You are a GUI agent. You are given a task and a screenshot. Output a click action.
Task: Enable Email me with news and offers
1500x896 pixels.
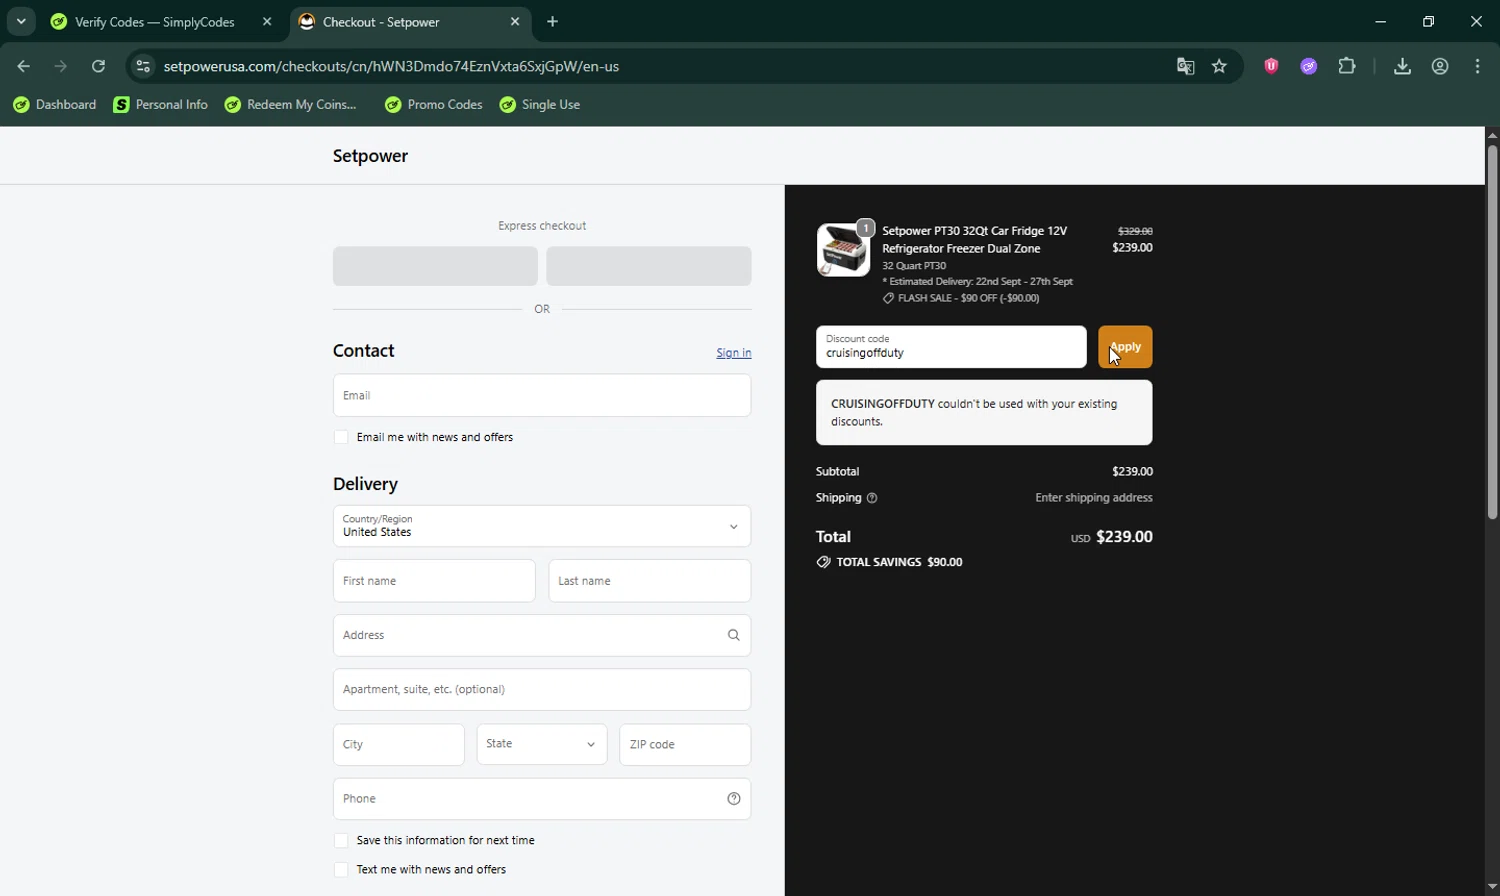[x=341, y=437]
